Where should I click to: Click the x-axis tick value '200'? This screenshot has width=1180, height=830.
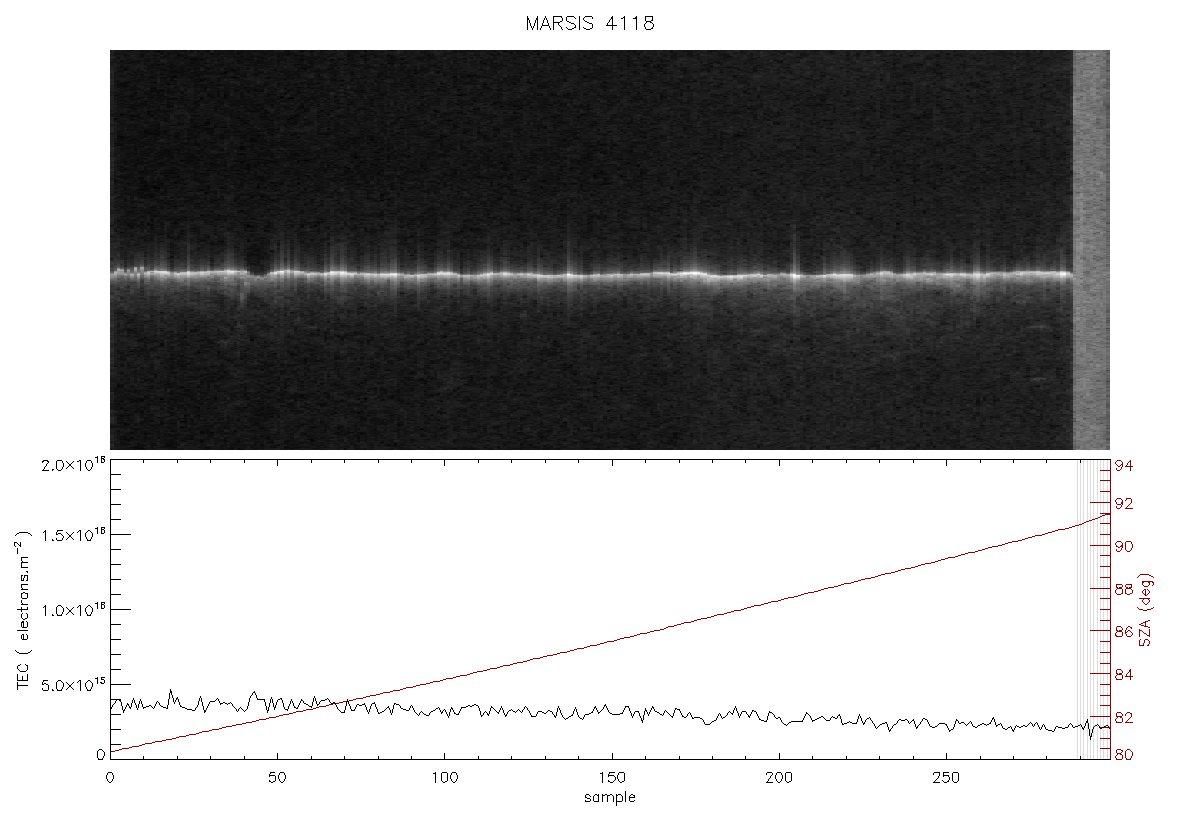tap(778, 778)
